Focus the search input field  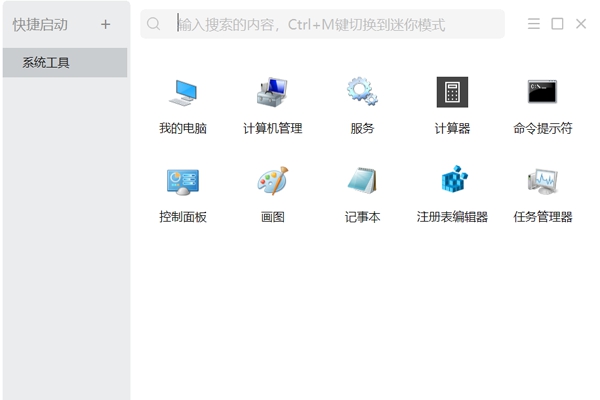(x=330, y=24)
